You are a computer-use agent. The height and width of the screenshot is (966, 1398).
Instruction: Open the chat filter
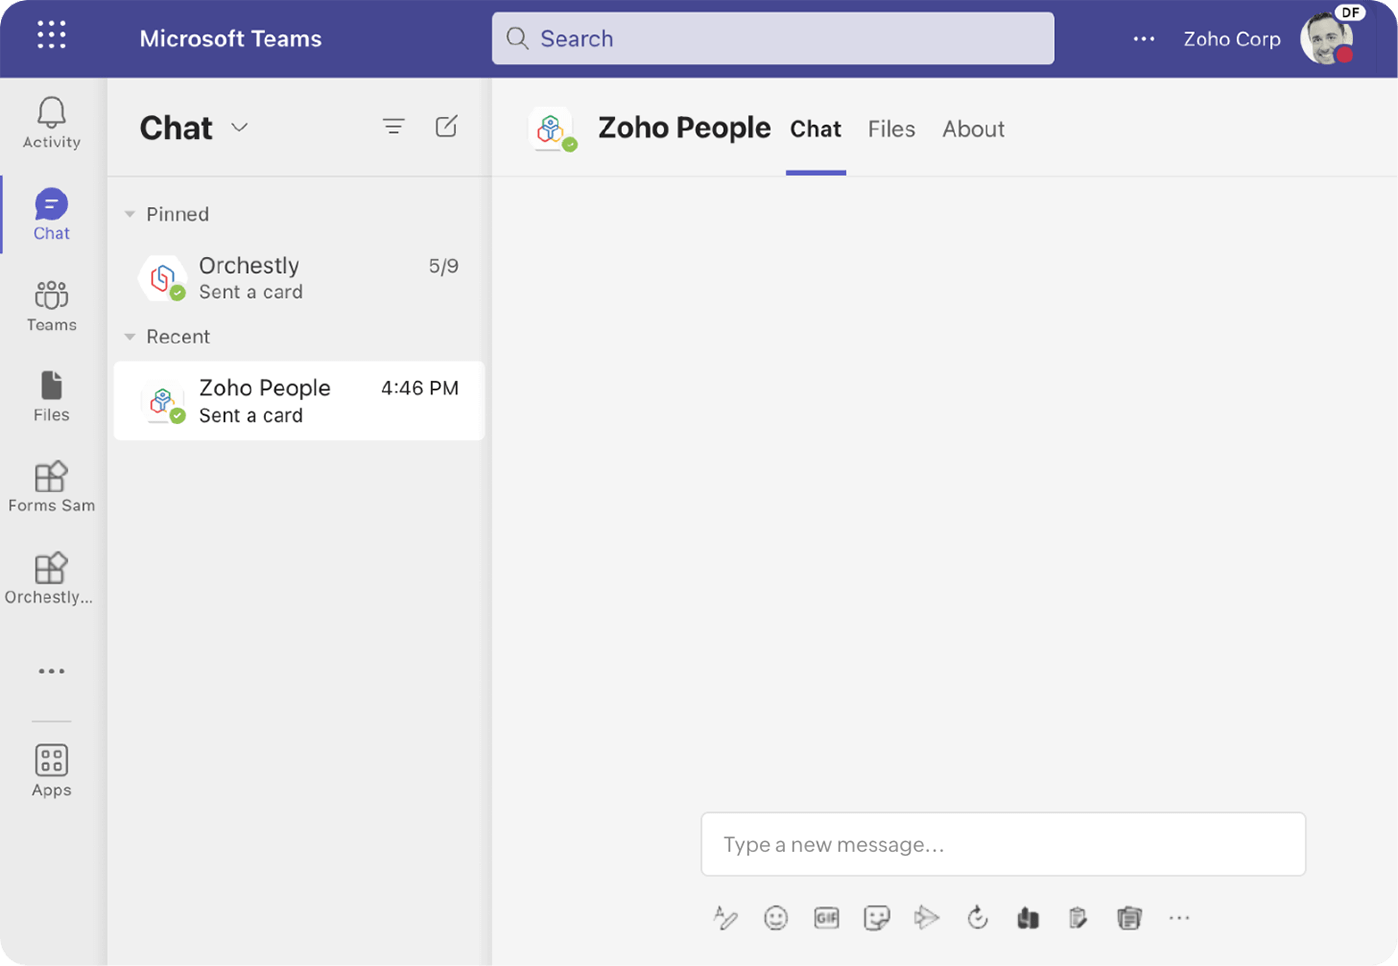(393, 127)
